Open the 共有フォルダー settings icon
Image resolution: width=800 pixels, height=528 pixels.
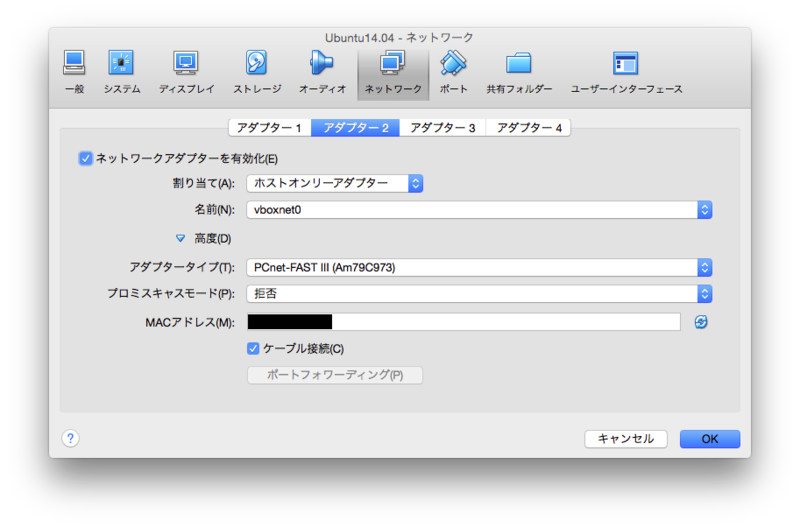click(519, 72)
